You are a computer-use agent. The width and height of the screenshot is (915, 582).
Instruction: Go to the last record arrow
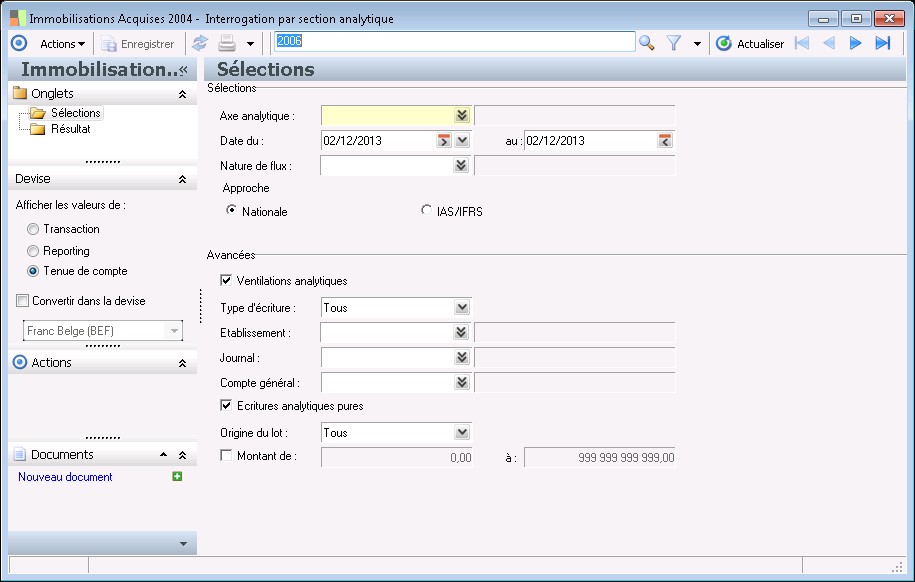pyautogui.click(x=882, y=43)
